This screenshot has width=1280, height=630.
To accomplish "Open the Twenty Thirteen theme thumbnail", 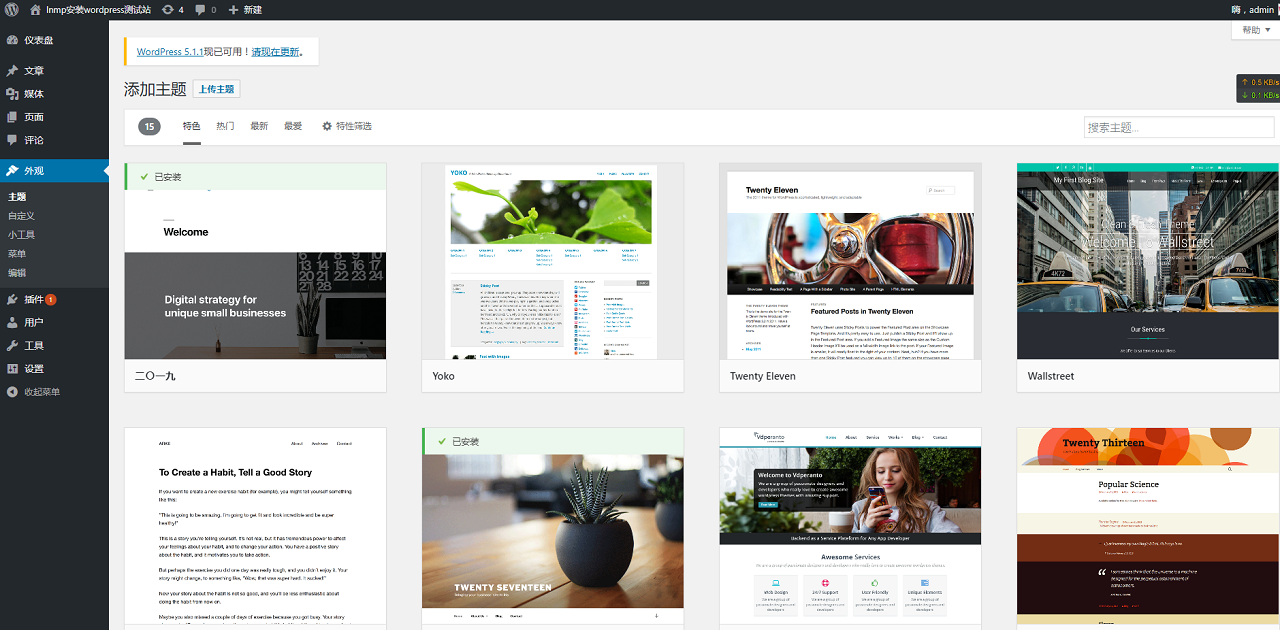I will (x=1148, y=529).
